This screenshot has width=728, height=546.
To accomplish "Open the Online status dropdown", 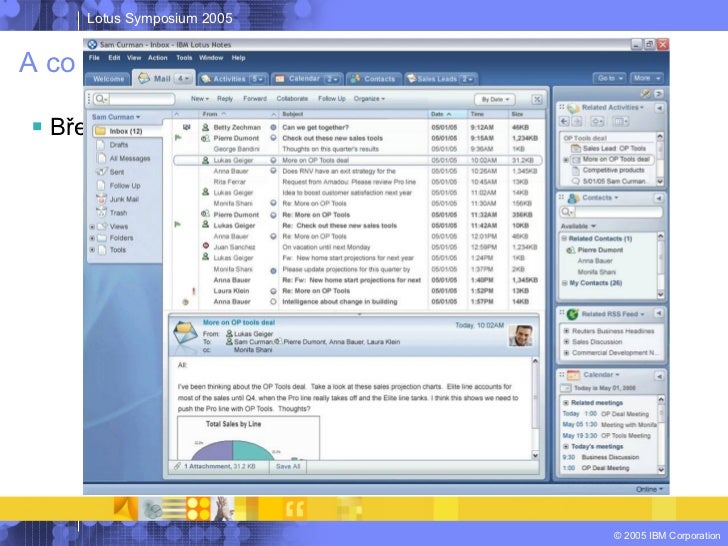I will [649, 489].
